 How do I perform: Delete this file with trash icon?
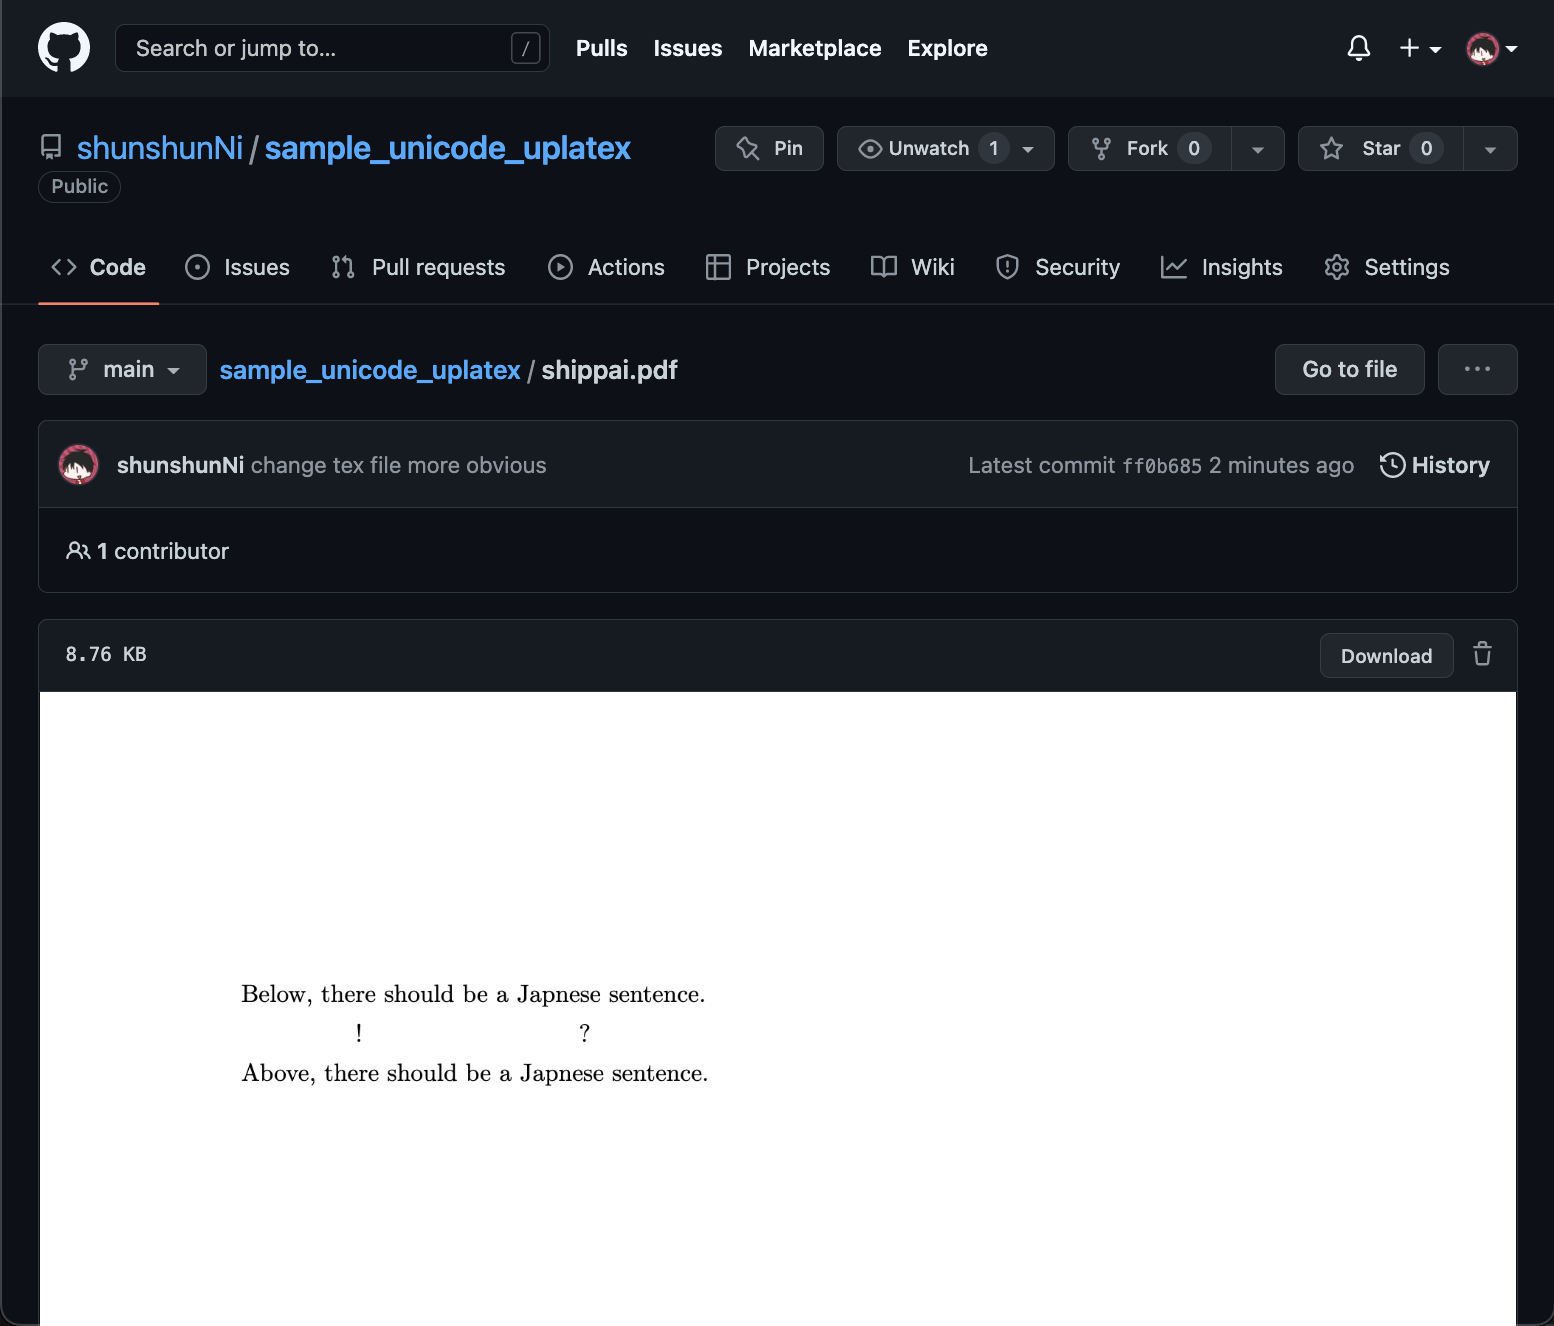[1482, 654]
